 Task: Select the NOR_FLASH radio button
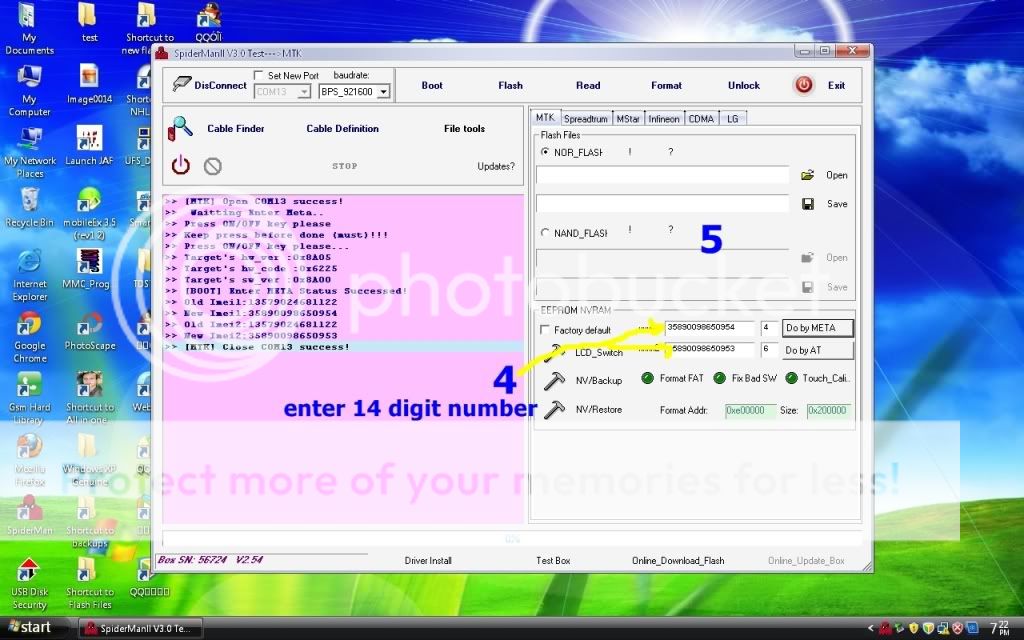545,152
